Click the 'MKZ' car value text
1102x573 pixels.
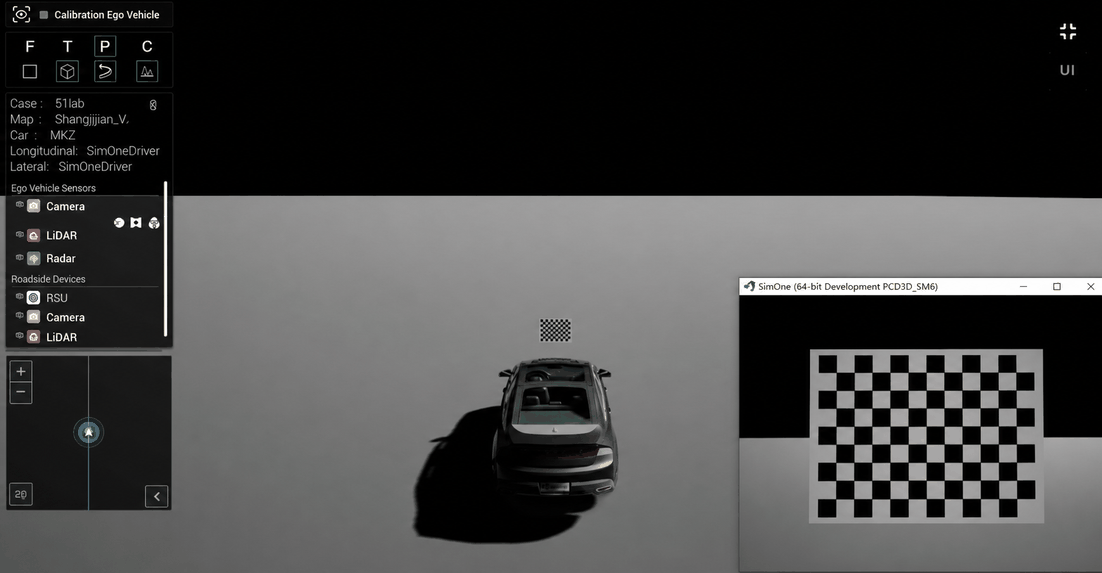pos(63,135)
